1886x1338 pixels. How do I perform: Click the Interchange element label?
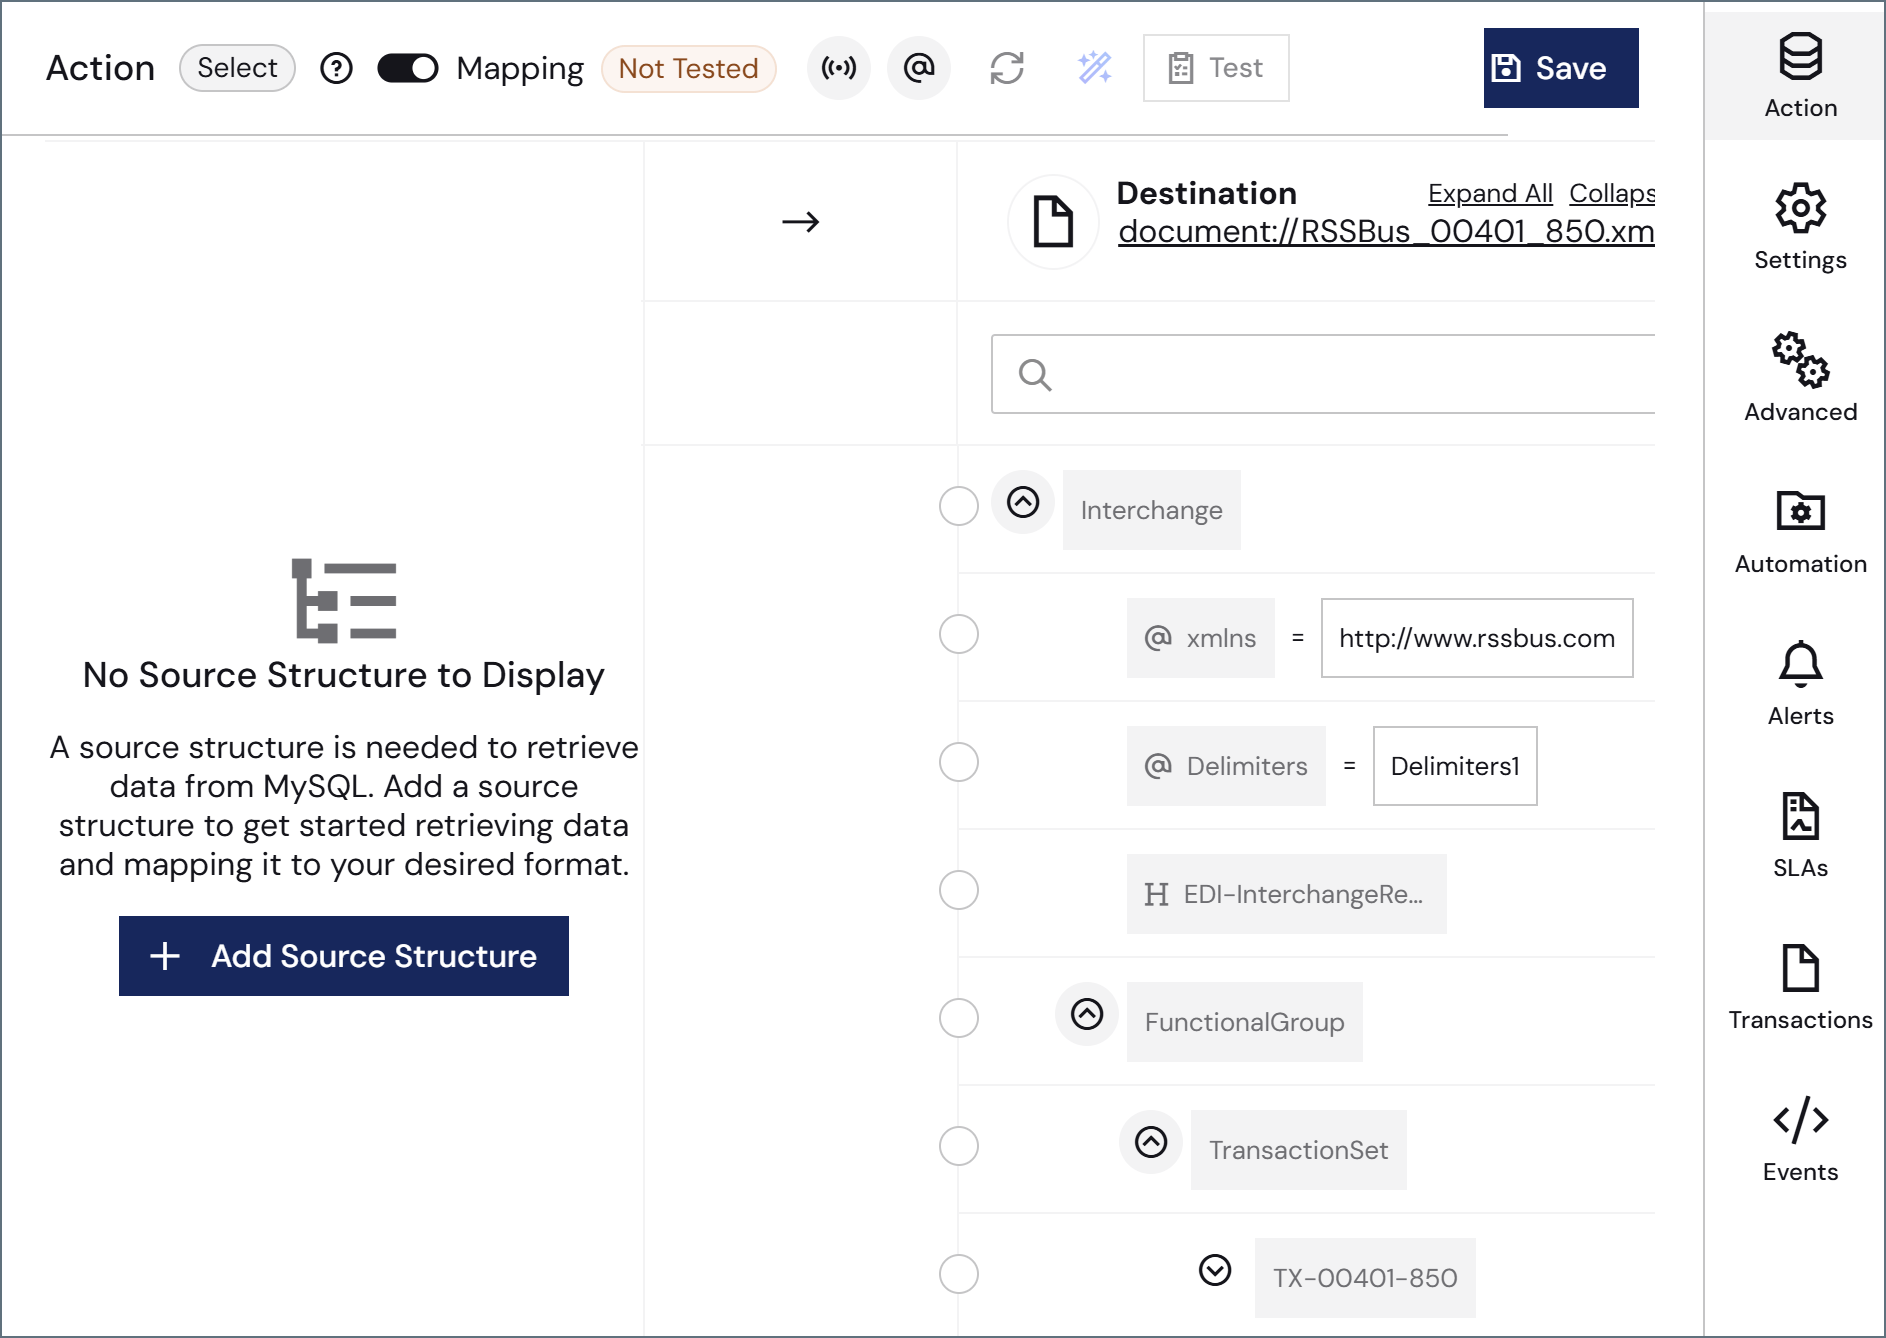click(1152, 510)
